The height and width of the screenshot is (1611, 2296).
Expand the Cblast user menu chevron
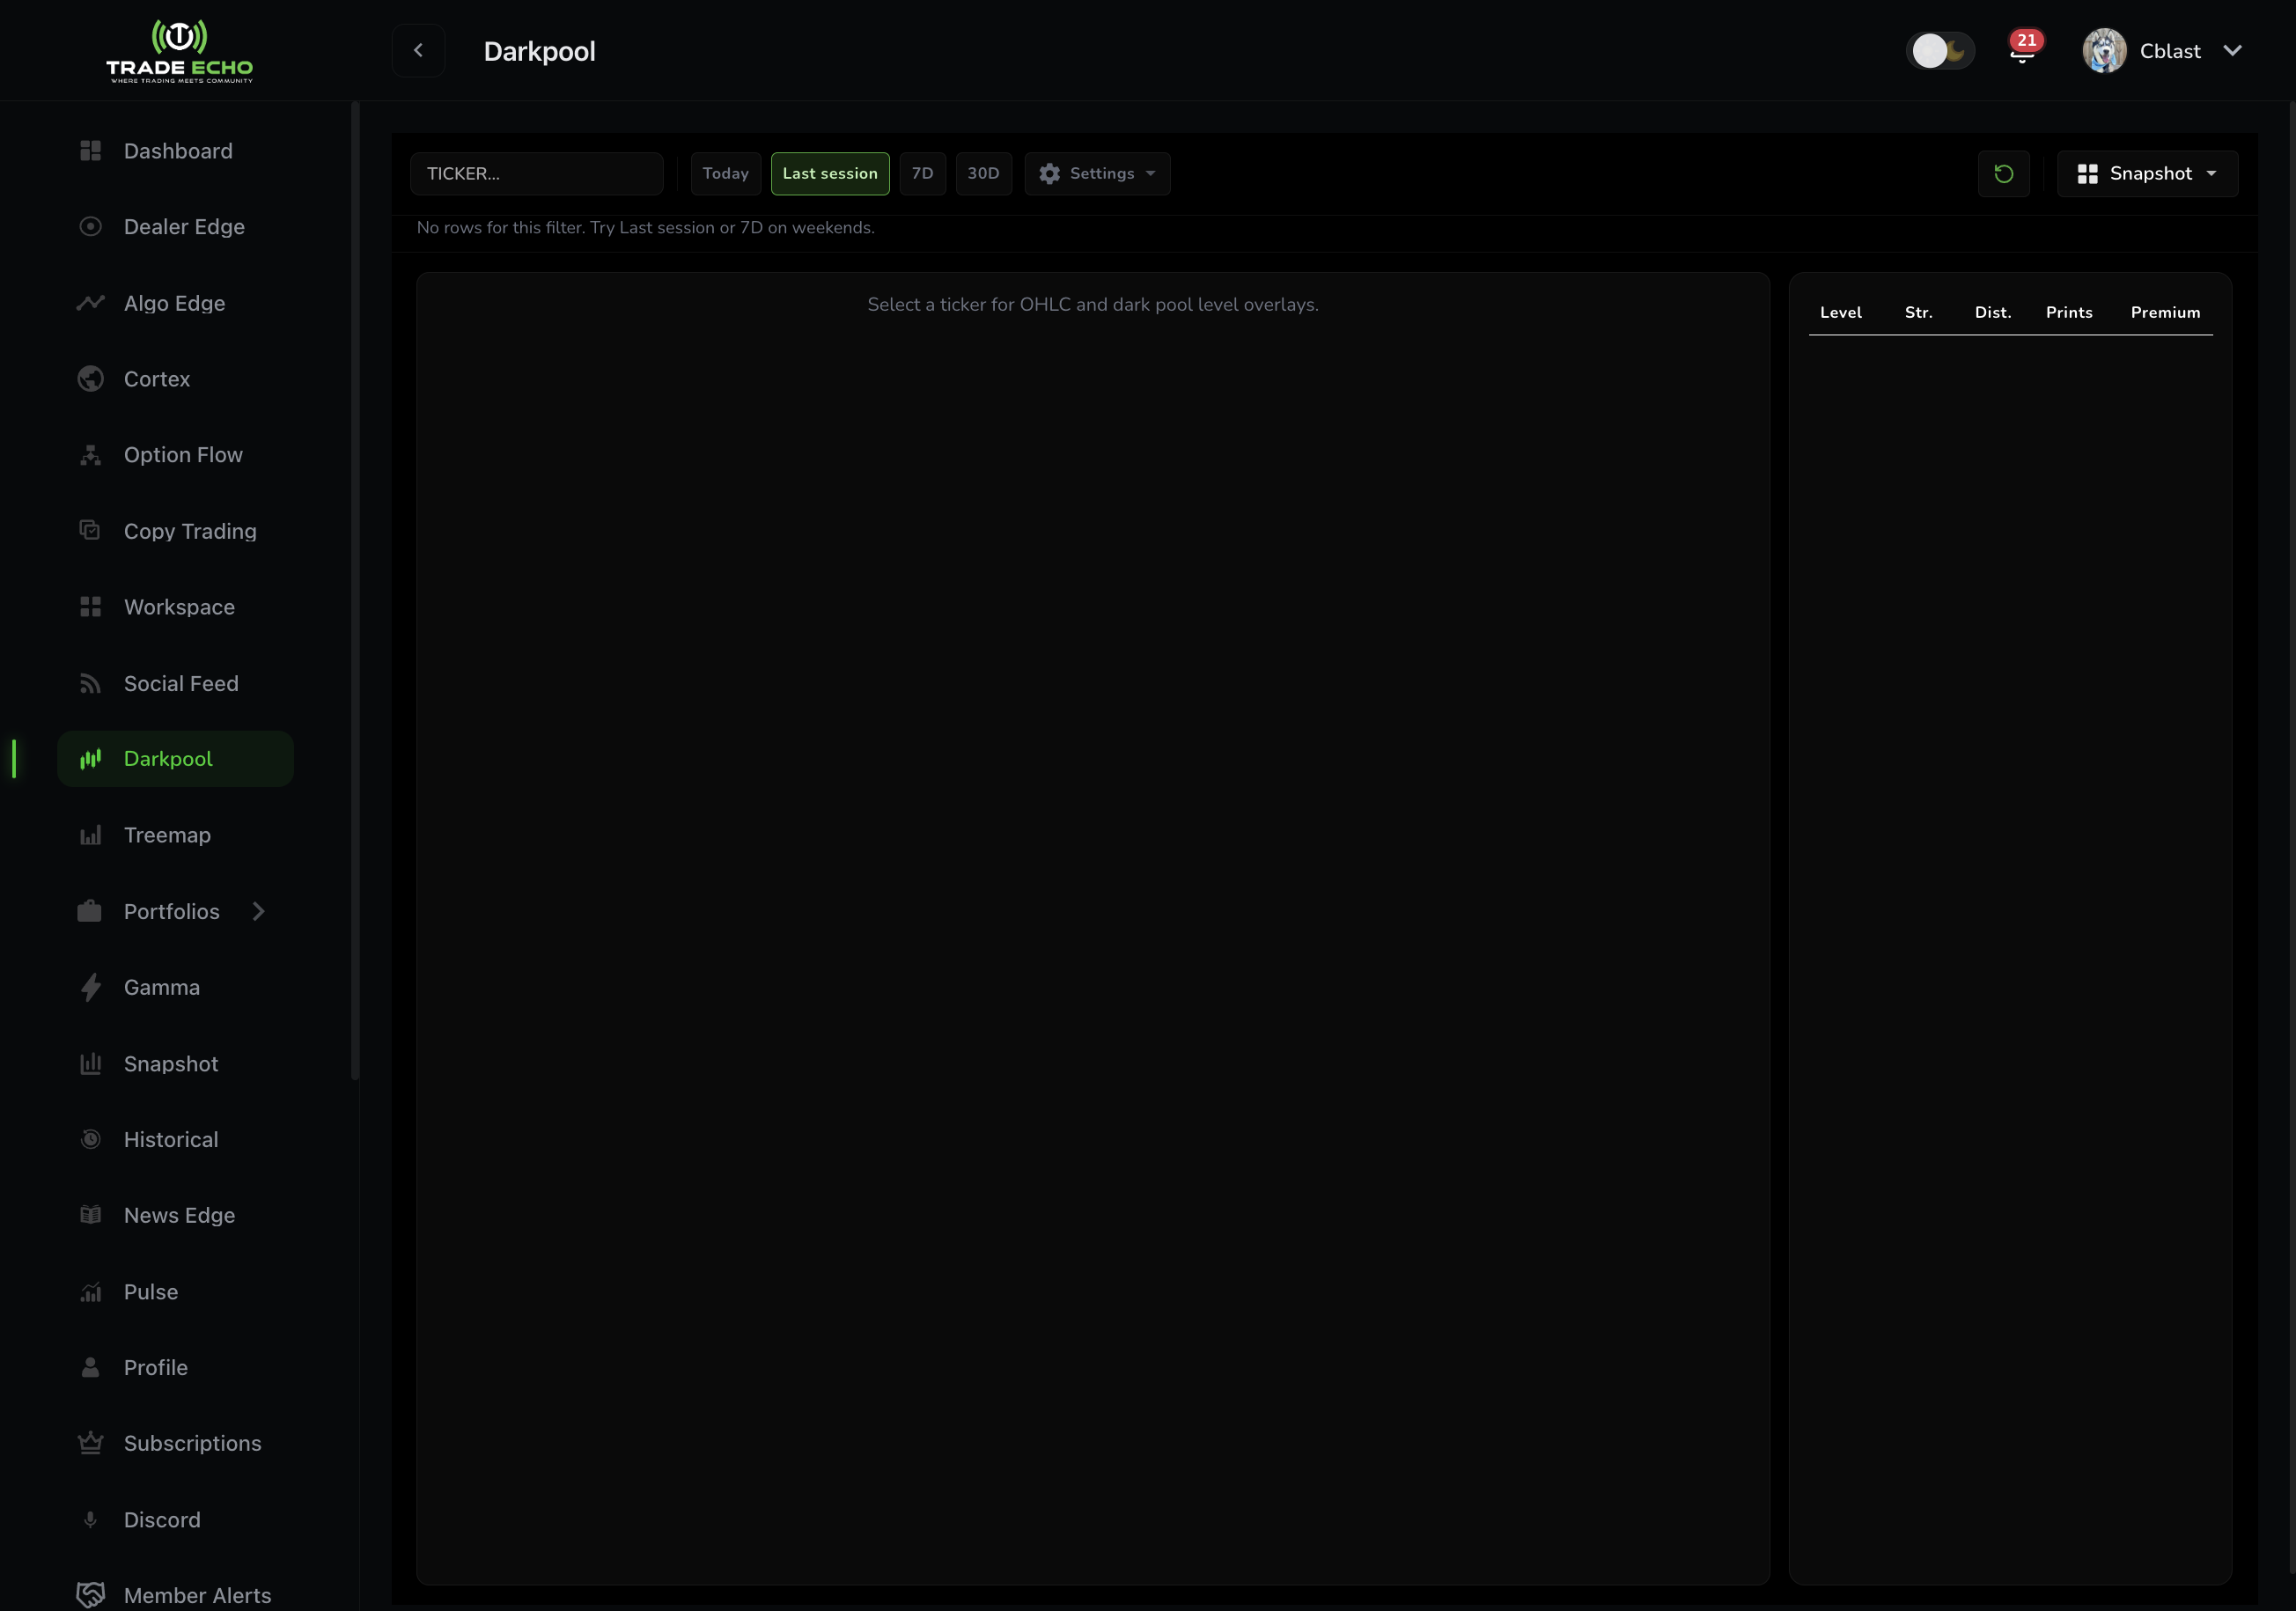click(2232, 51)
